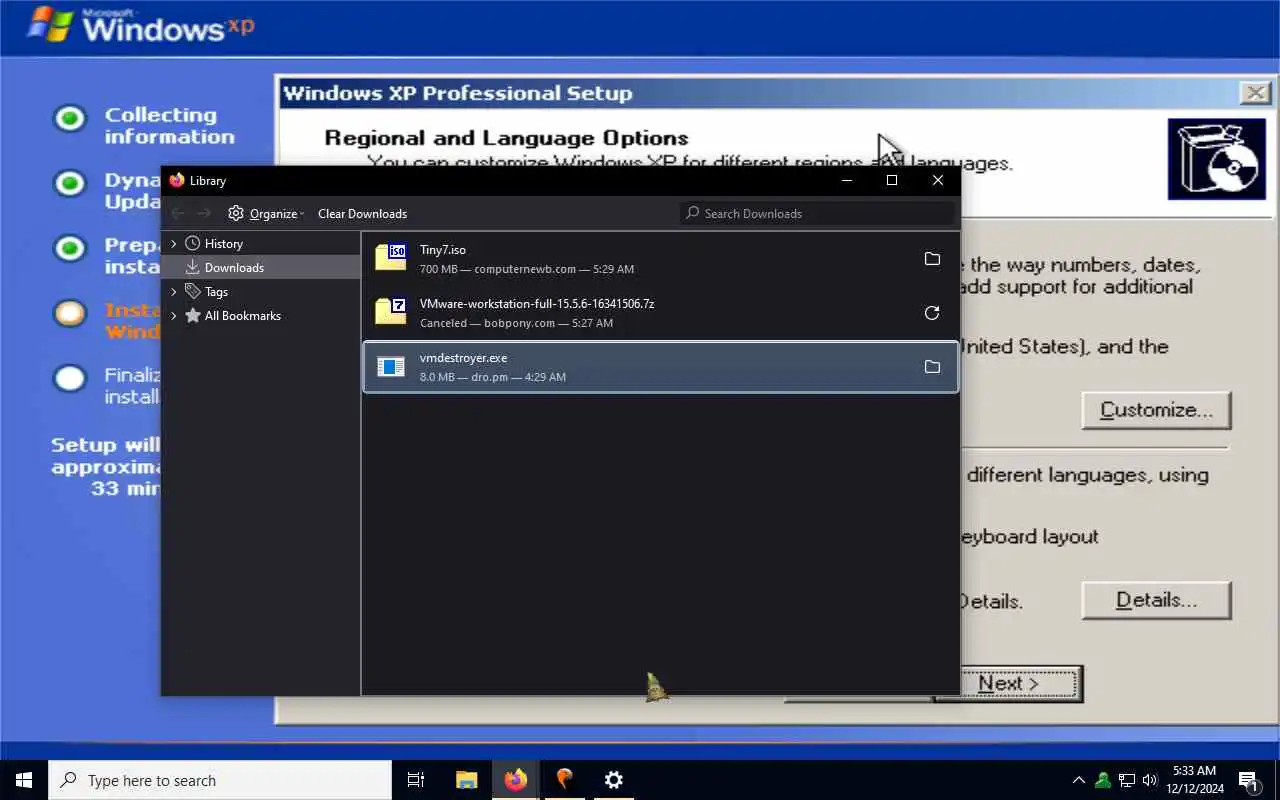1280x800 pixels.
Task: Maximize the Library window
Action: 892,180
